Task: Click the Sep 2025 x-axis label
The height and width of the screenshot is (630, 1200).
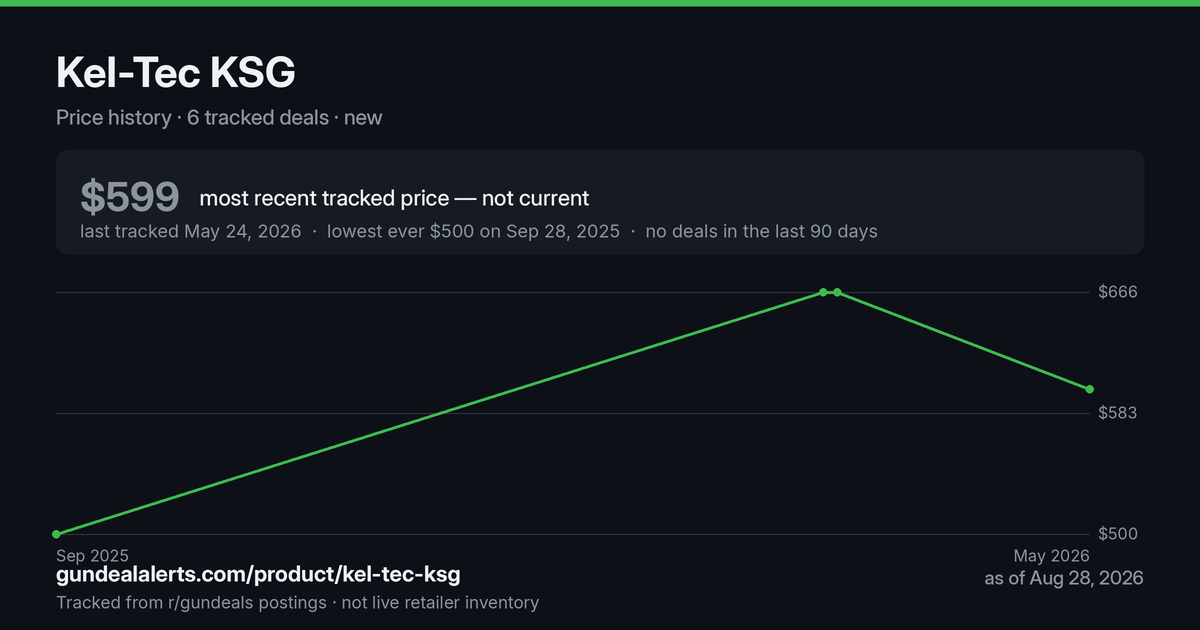Action: pos(92,555)
